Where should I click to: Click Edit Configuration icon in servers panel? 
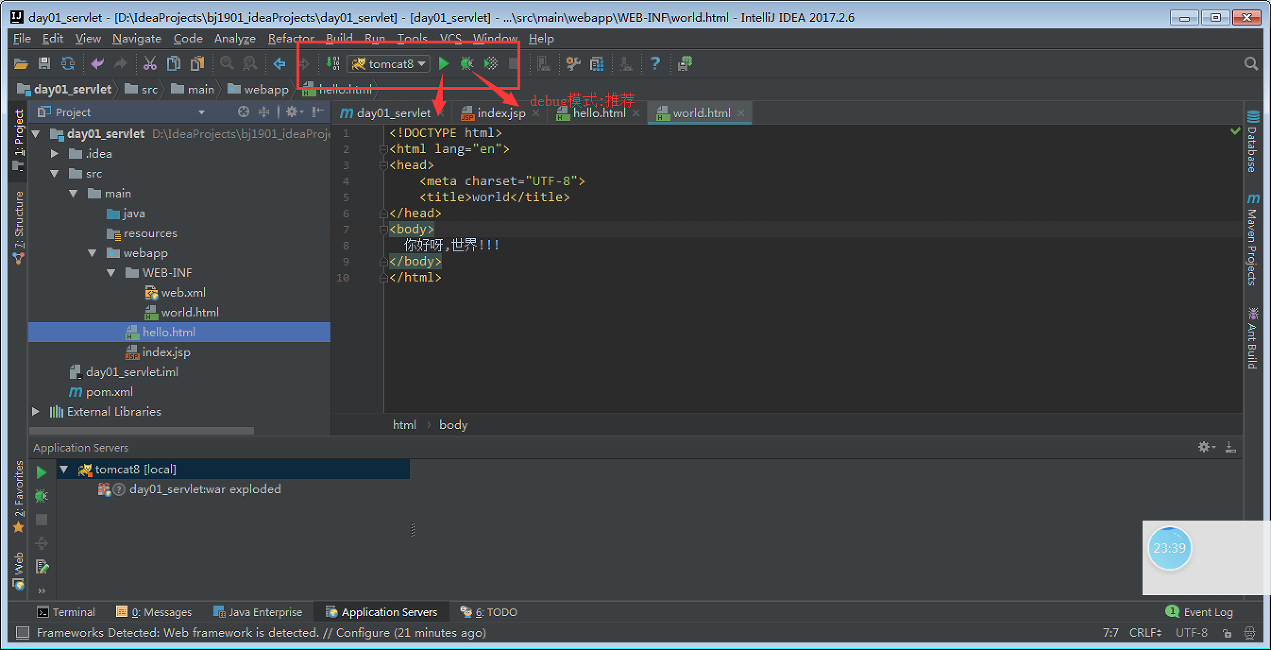[41, 567]
